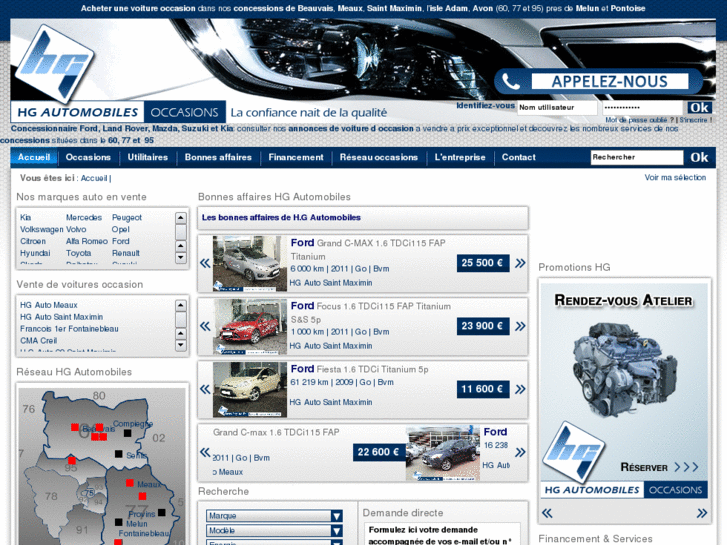Click Les bonnes affaires de H.G Automobiles heading
This screenshot has width=727, height=545.
click(281, 218)
